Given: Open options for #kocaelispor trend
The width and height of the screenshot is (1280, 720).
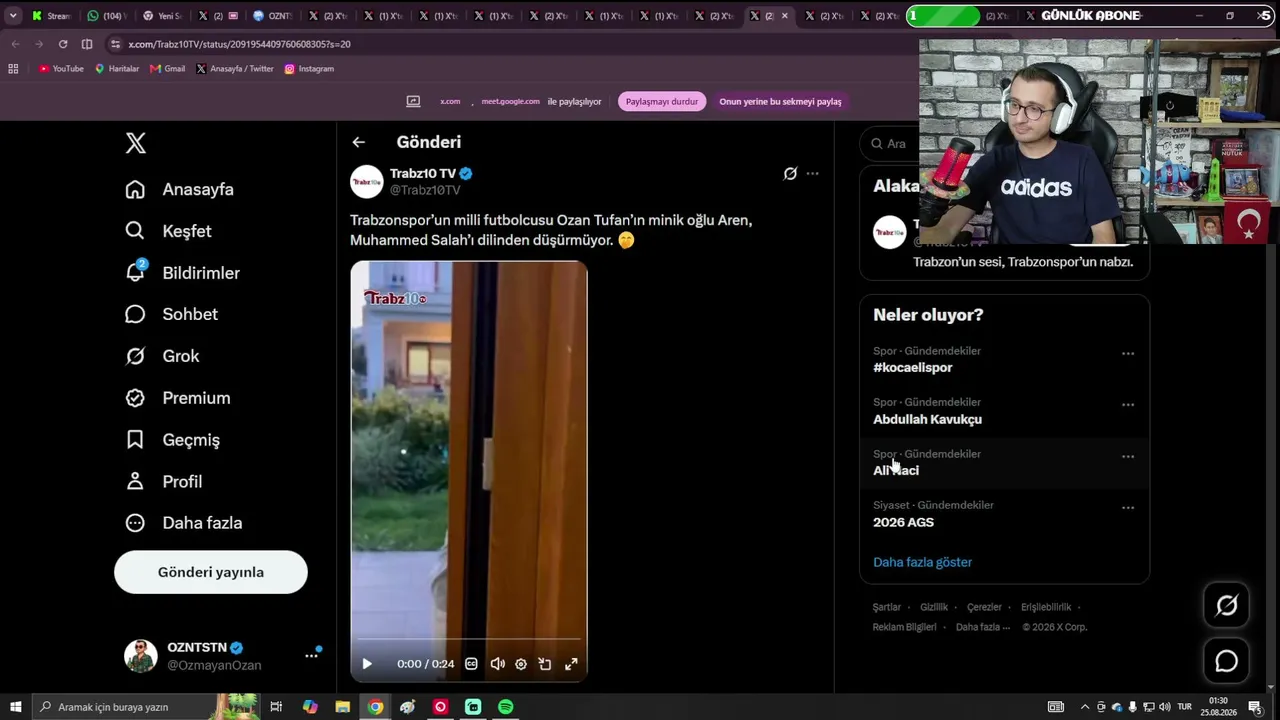Looking at the screenshot, I should [x=1128, y=353].
